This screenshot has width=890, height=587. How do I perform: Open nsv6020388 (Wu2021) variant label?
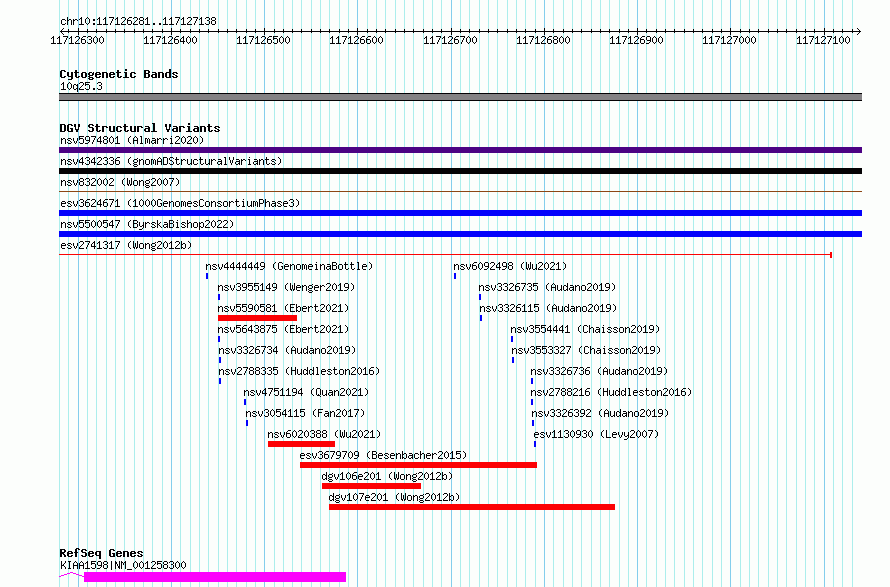pyautogui.click(x=324, y=434)
